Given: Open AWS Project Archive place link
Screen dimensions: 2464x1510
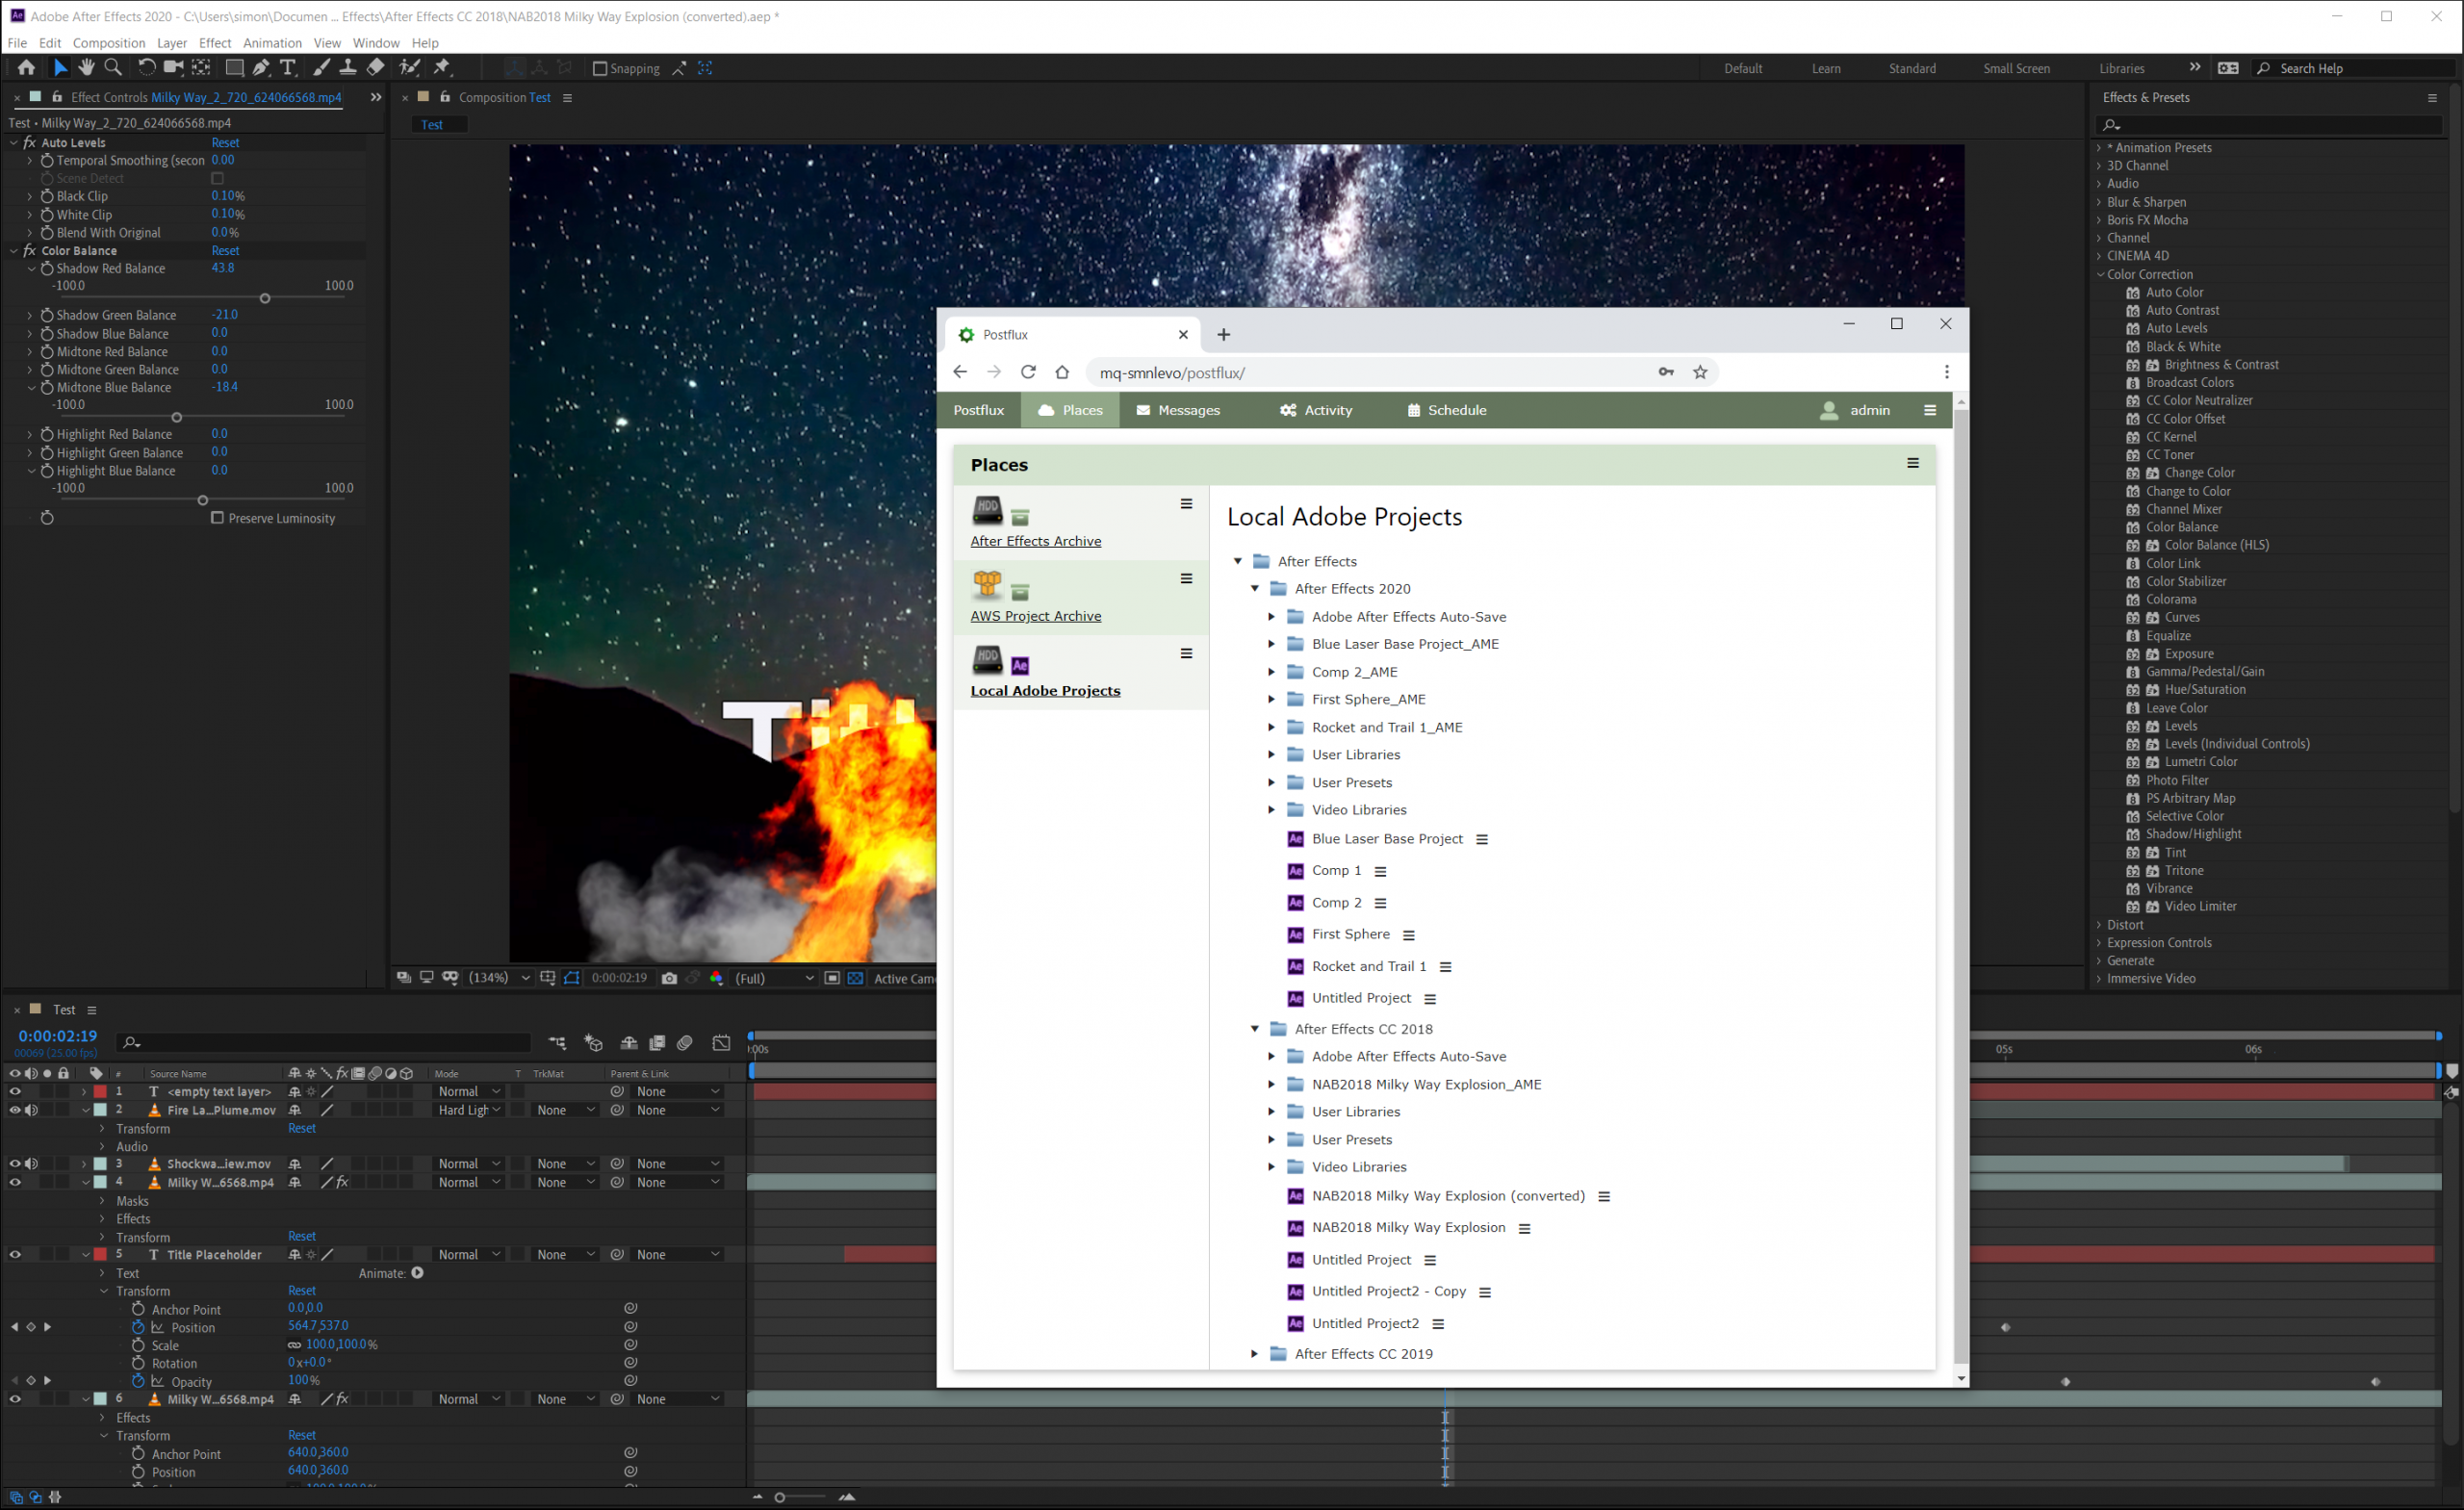Looking at the screenshot, I should pos(1035,616).
